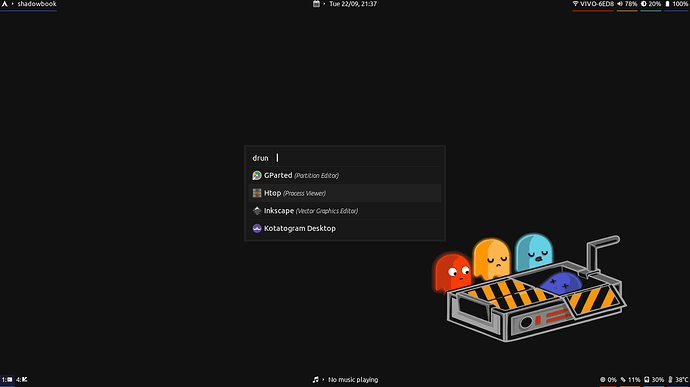Click the 38°C temperature value
This screenshot has height=387, width=690.
tap(682, 379)
